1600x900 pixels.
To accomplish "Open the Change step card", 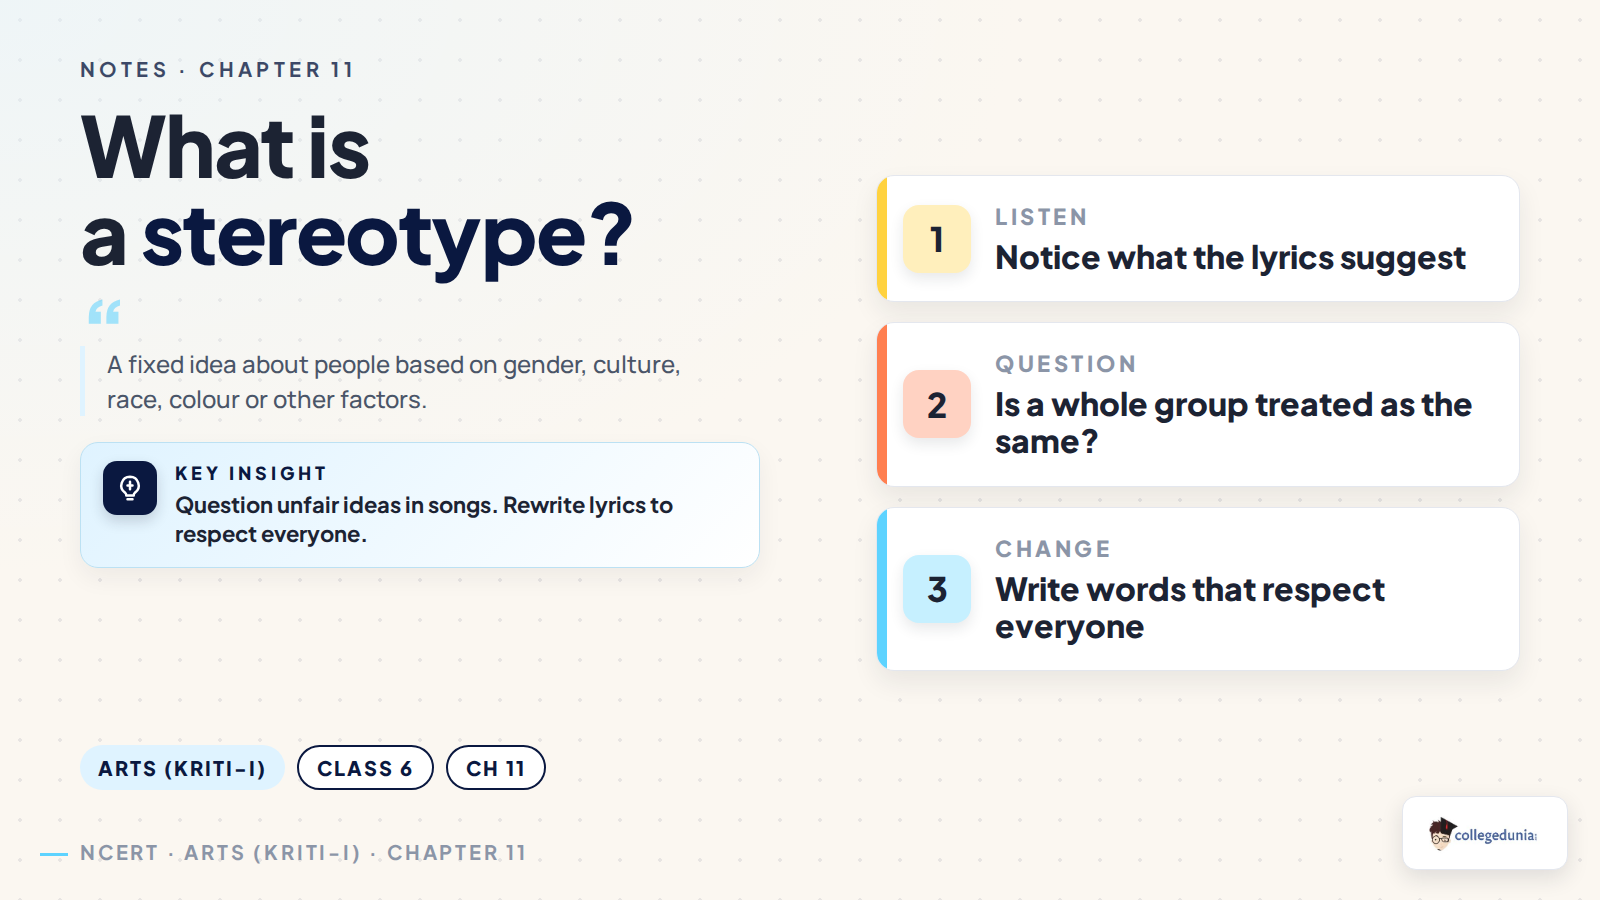I will [x=1198, y=589].
